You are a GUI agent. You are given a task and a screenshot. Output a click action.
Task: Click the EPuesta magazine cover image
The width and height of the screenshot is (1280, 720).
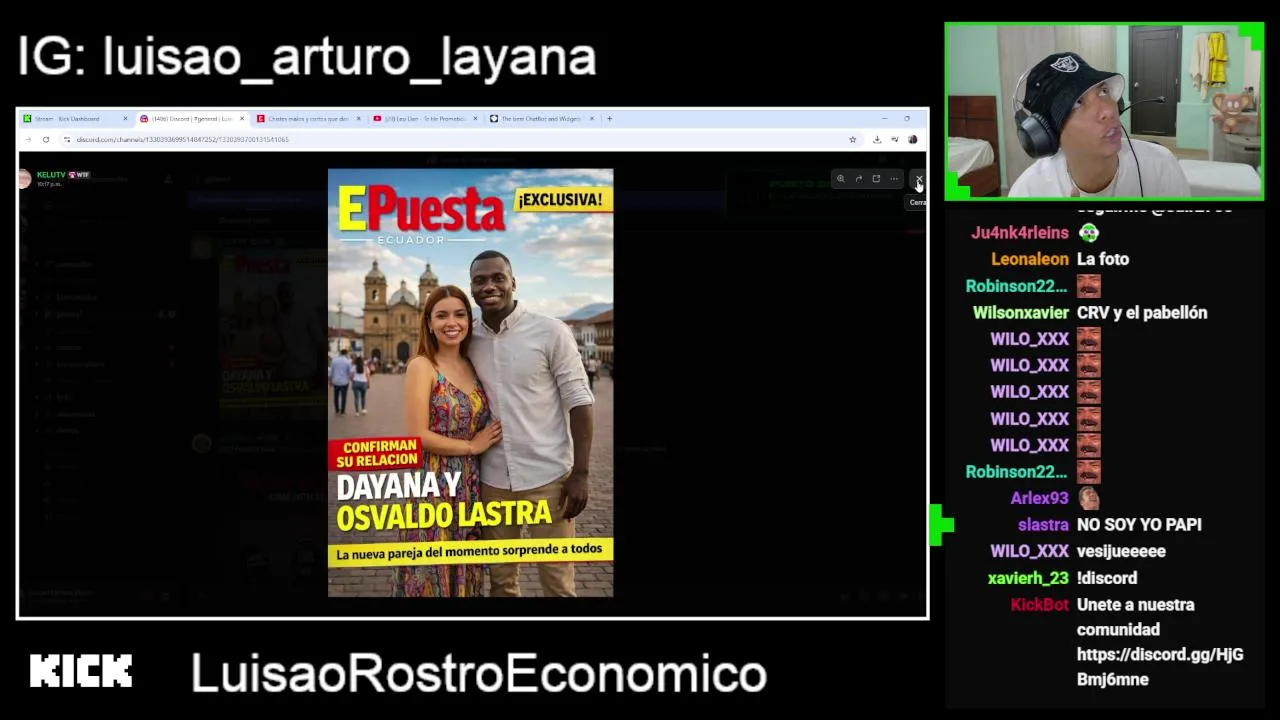pyautogui.click(x=470, y=383)
